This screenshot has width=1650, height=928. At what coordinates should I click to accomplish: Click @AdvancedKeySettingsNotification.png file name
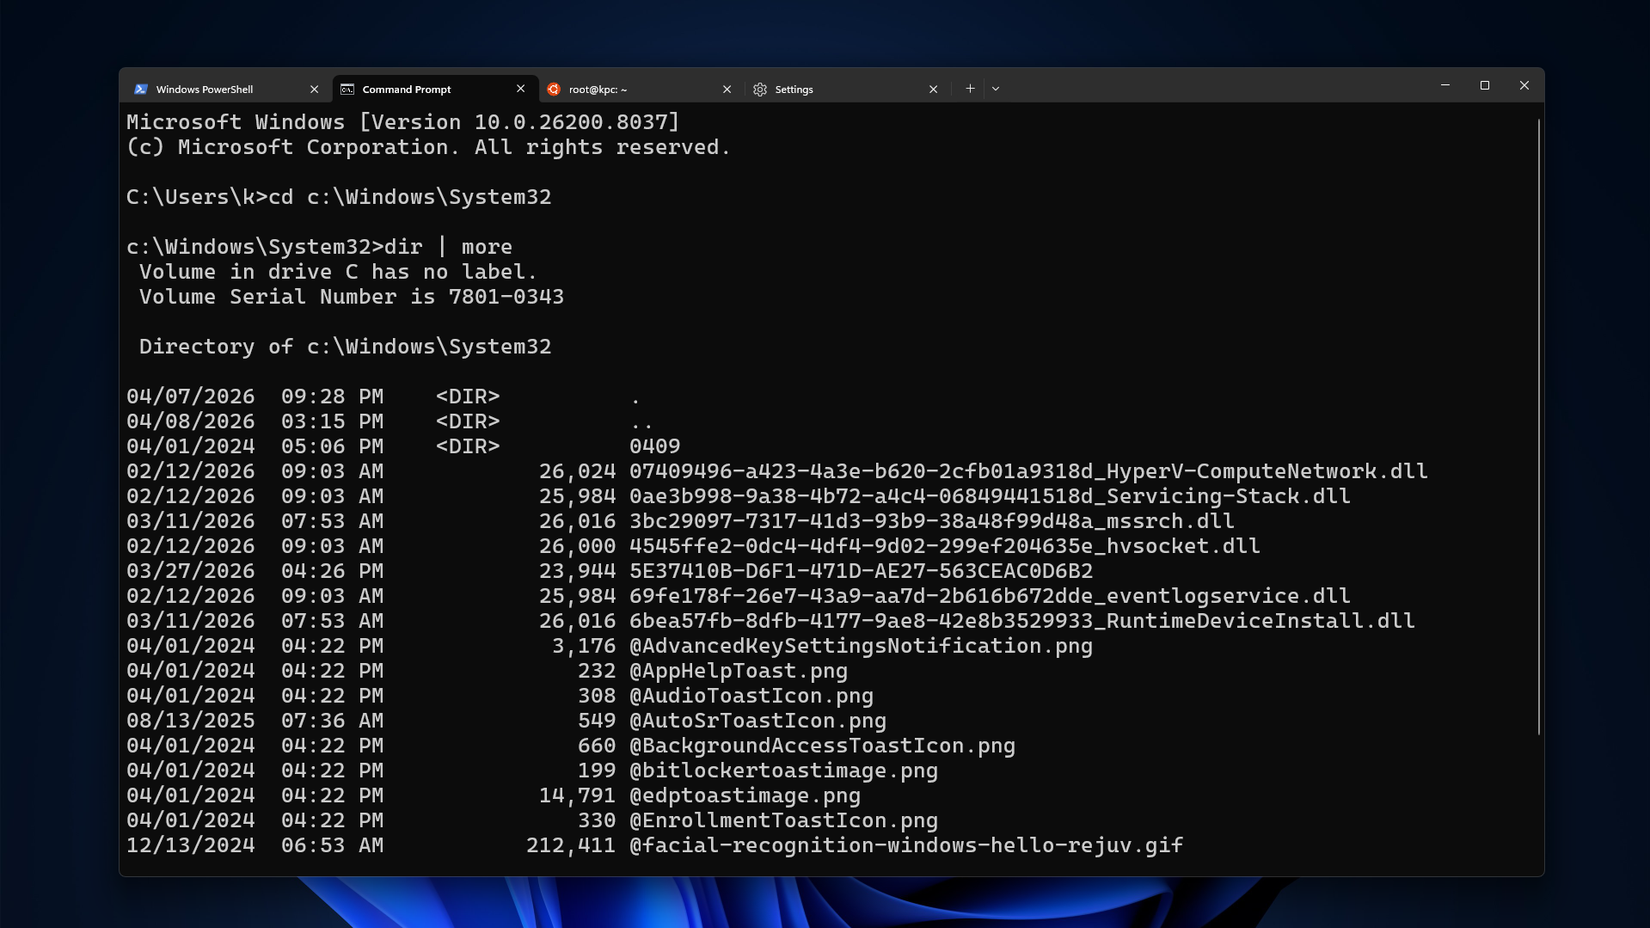coord(861,646)
